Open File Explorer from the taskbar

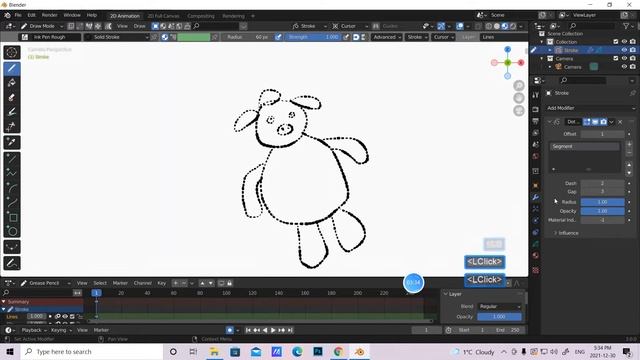pos(214,351)
